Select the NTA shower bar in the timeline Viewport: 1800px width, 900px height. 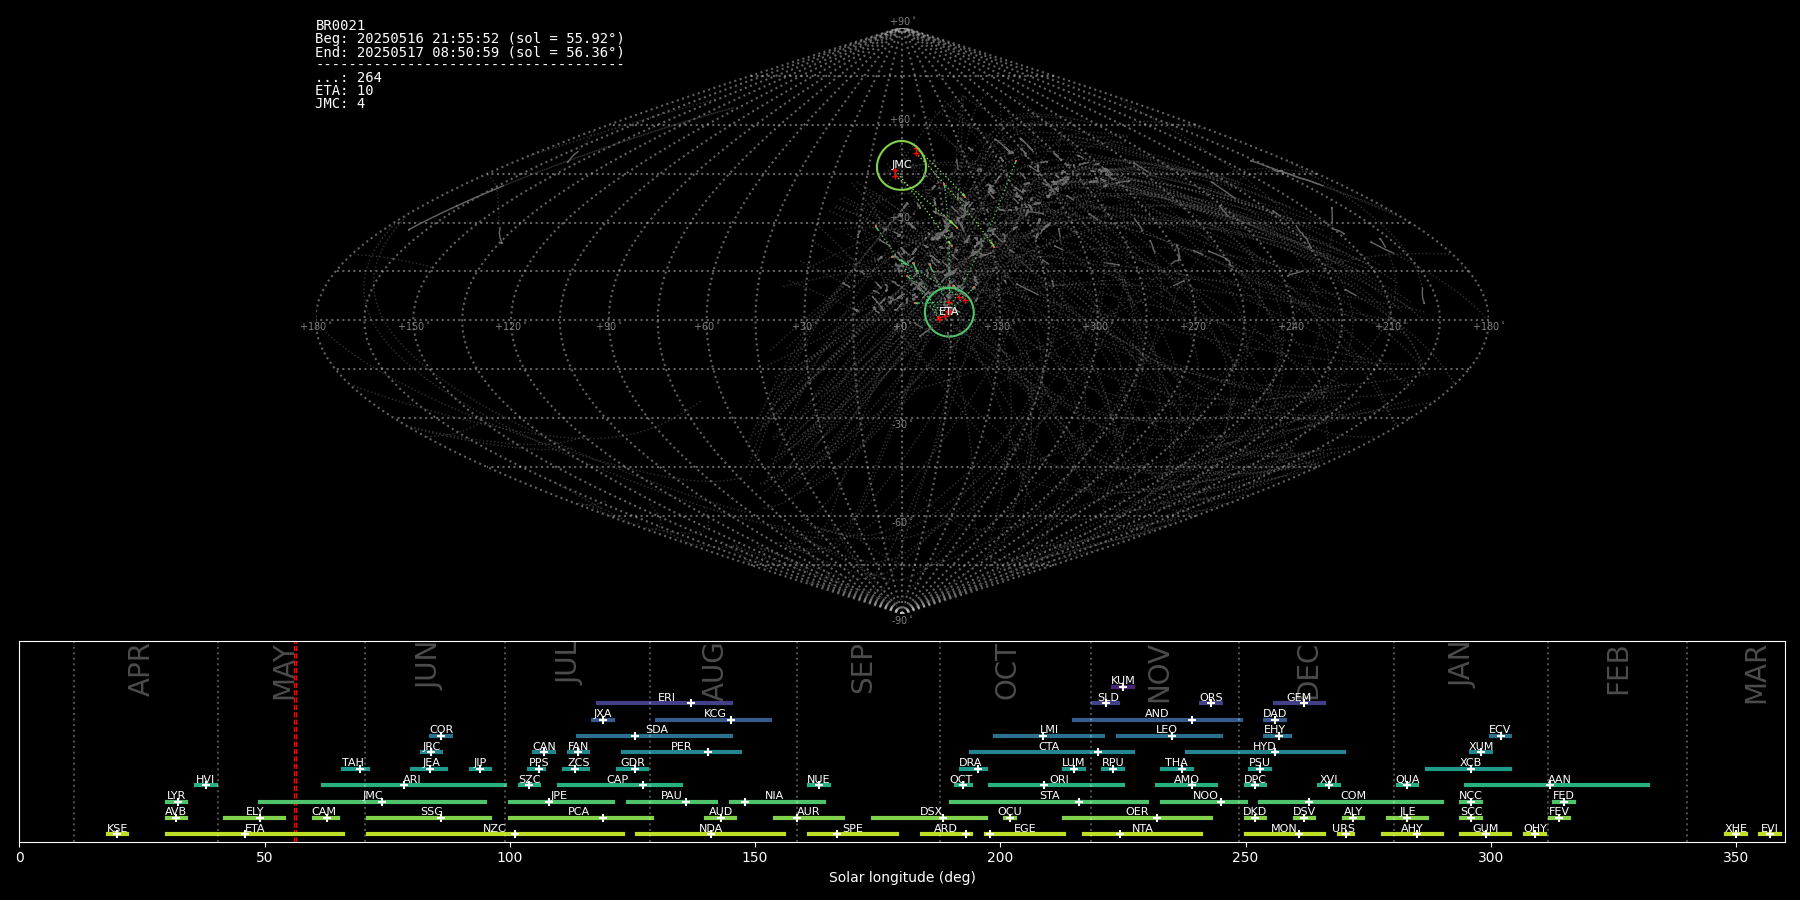1142,834
